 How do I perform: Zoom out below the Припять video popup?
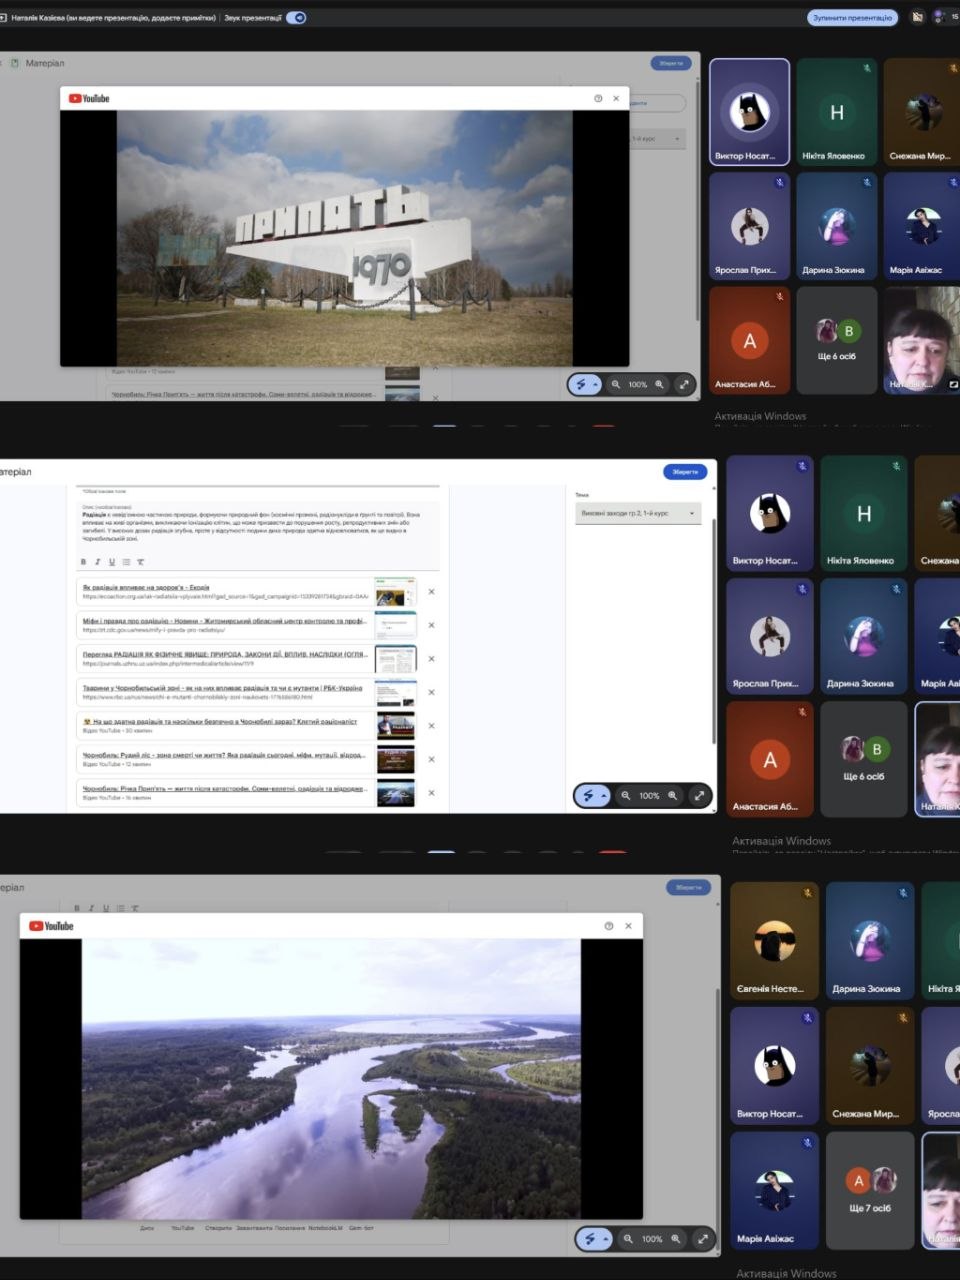click(x=616, y=384)
